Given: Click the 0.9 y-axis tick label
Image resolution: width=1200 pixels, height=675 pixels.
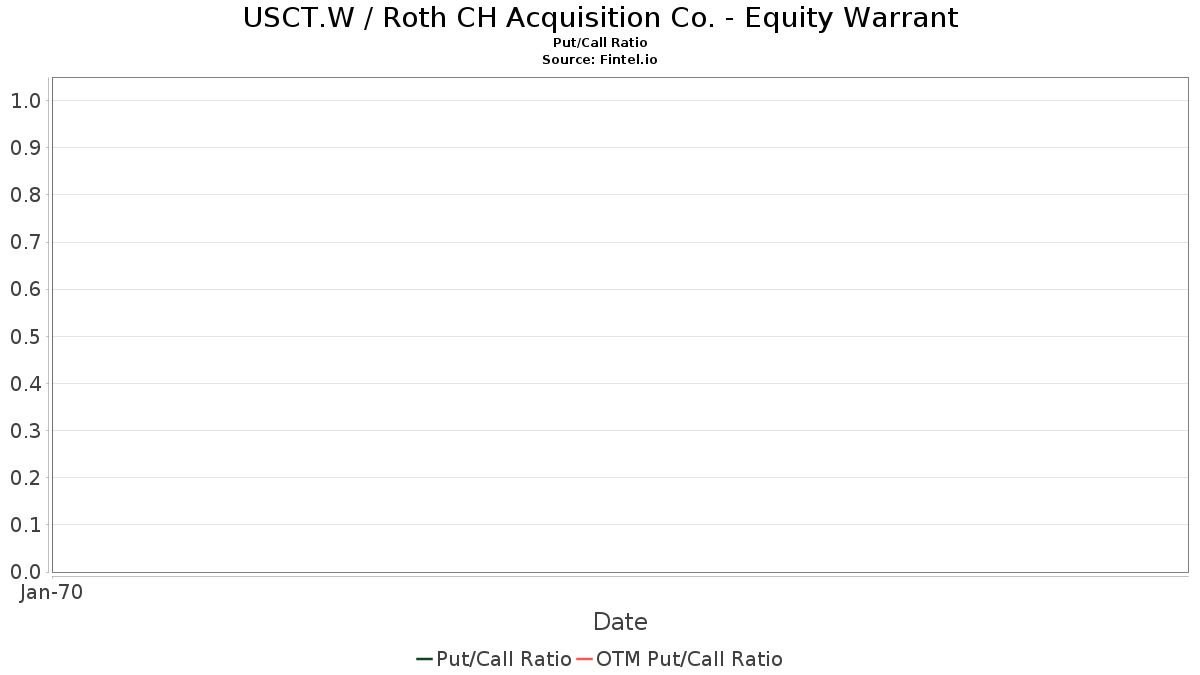Looking at the screenshot, I should pyautogui.click(x=25, y=148).
